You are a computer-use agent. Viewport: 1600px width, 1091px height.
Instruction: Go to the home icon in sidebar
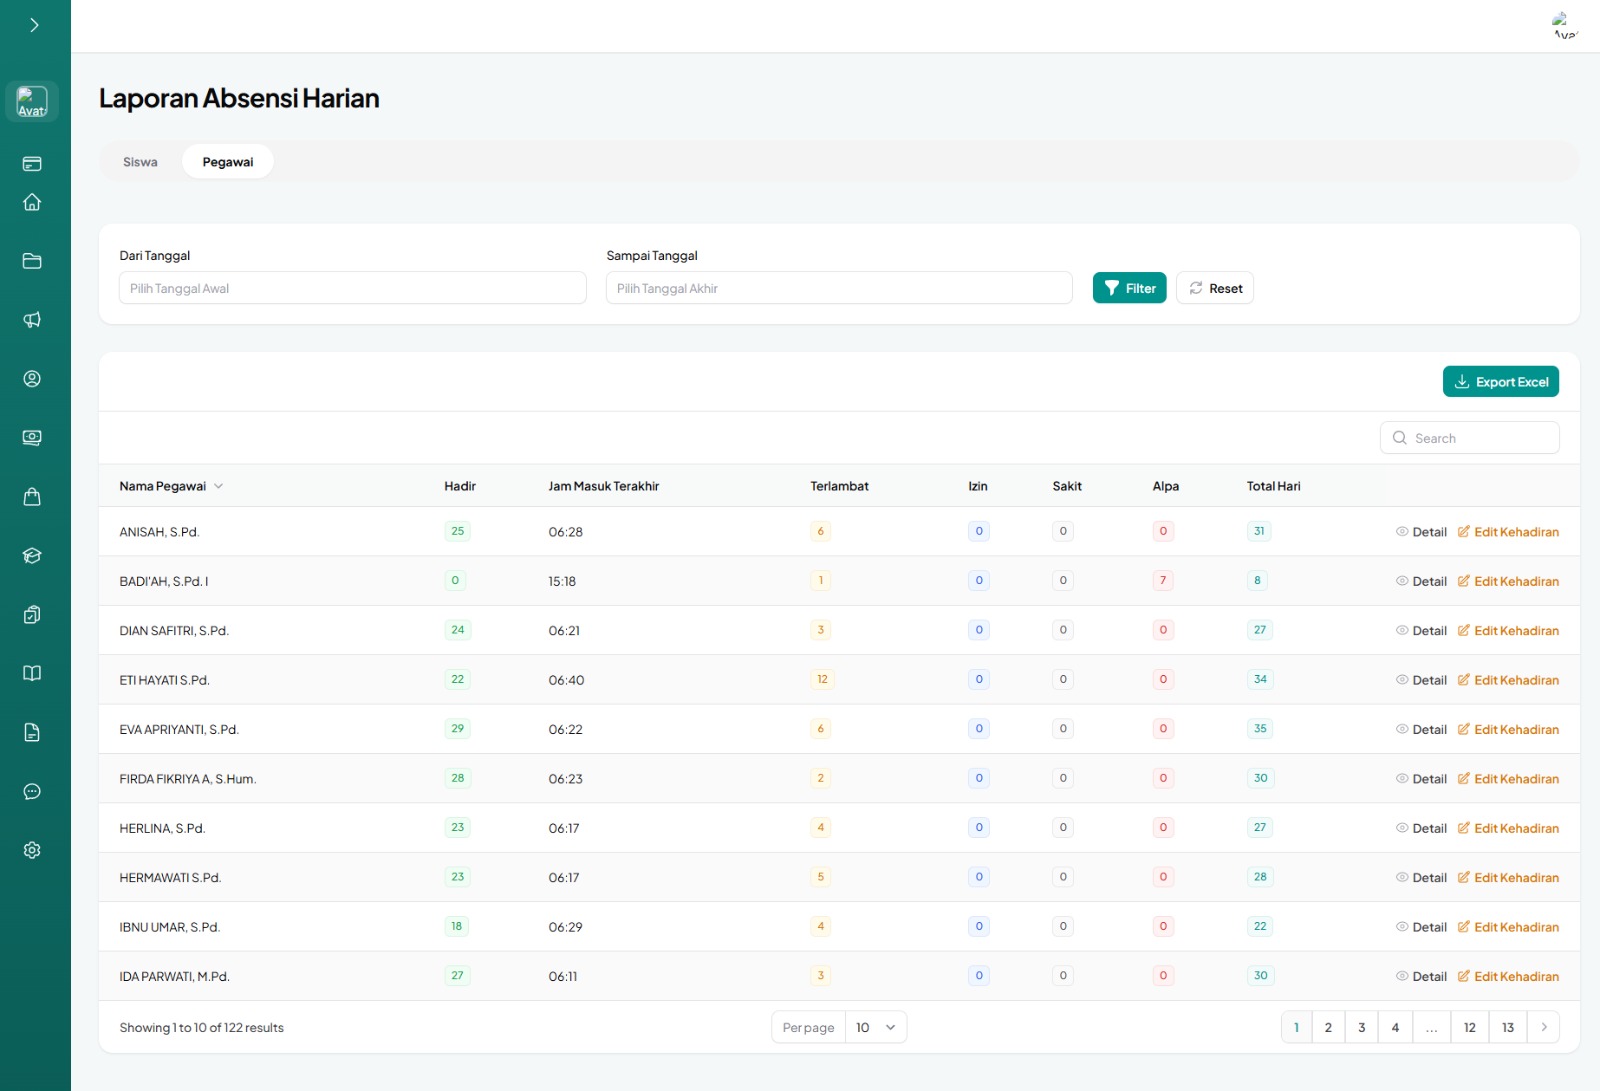32,202
